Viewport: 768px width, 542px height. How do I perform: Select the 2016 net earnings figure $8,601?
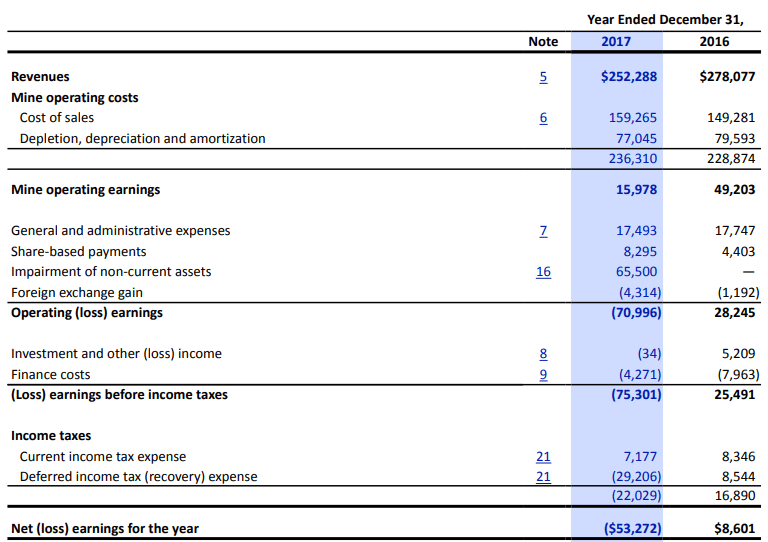tap(735, 529)
